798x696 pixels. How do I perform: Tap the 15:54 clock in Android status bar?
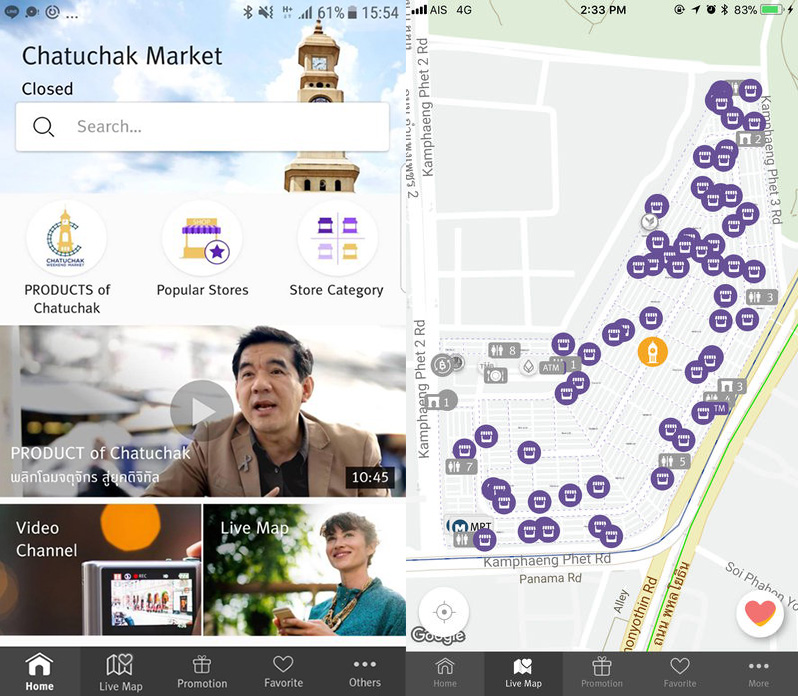(380, 12)
